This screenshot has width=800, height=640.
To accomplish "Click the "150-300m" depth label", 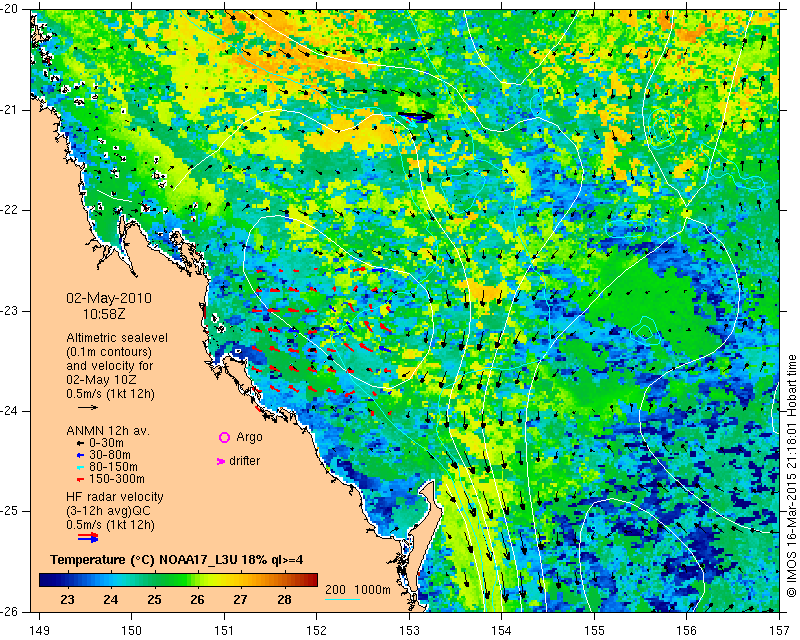I will [117, 479].
